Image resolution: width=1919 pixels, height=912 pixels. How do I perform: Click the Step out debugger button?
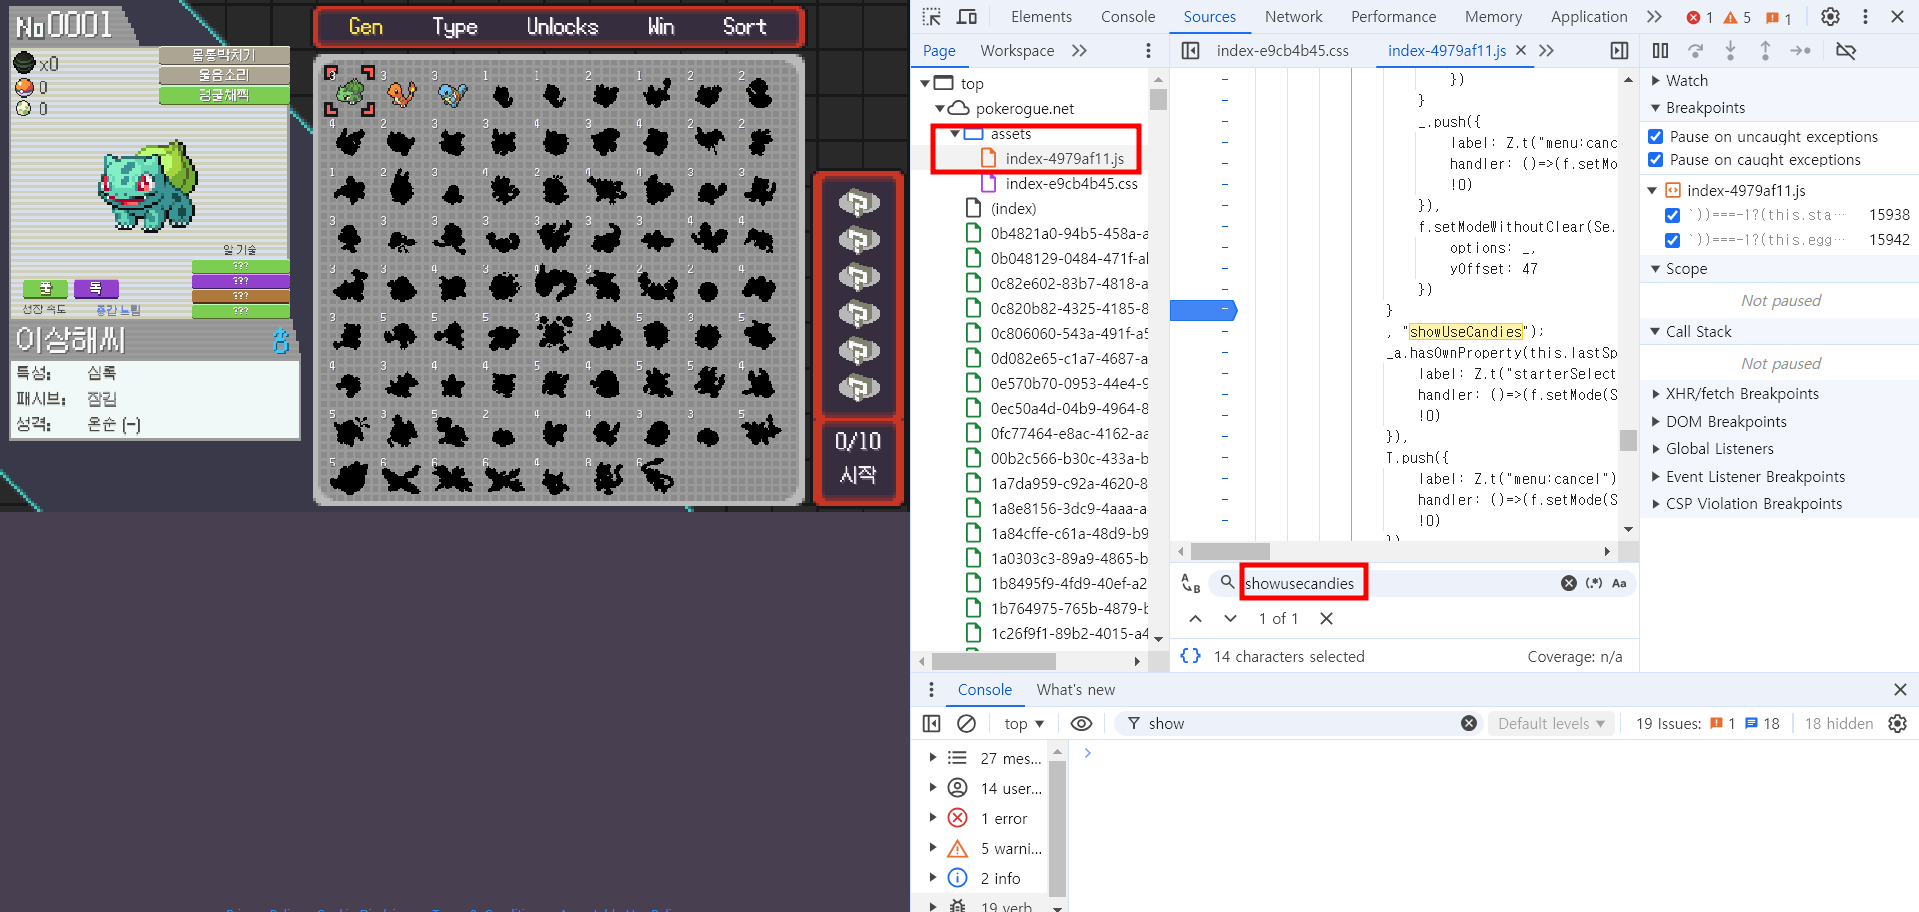(1765, 51)
